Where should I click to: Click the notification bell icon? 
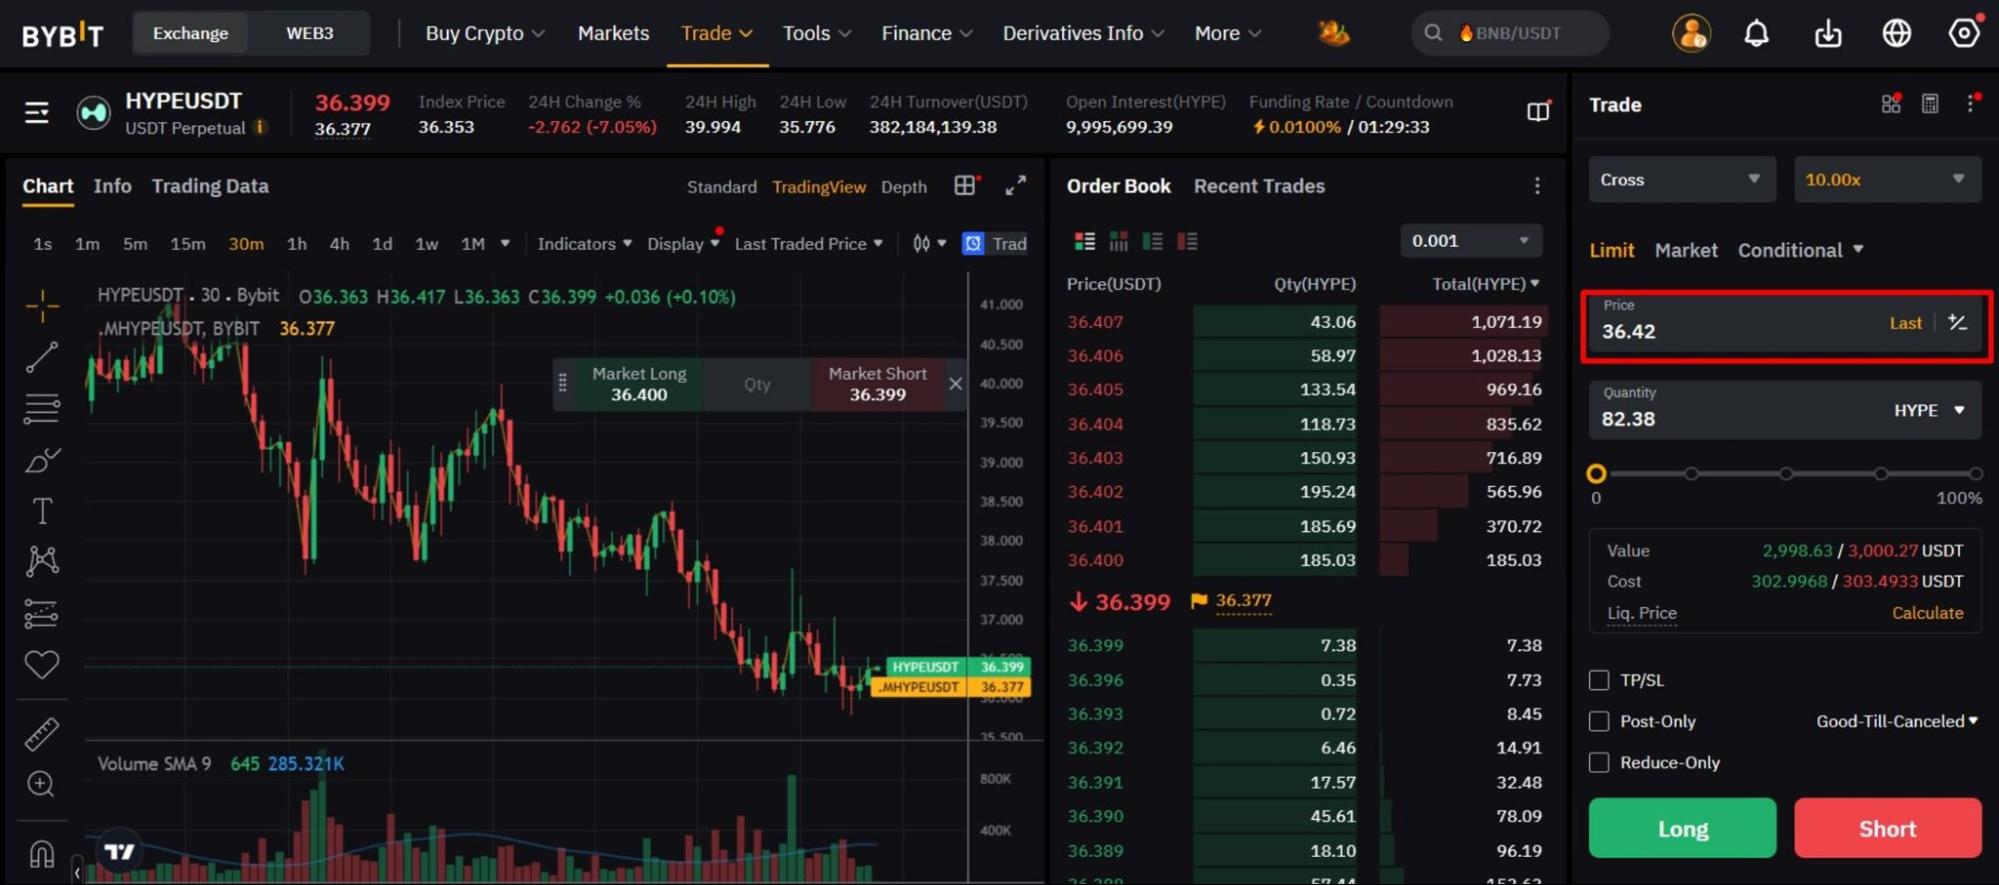pos(1756,34)
